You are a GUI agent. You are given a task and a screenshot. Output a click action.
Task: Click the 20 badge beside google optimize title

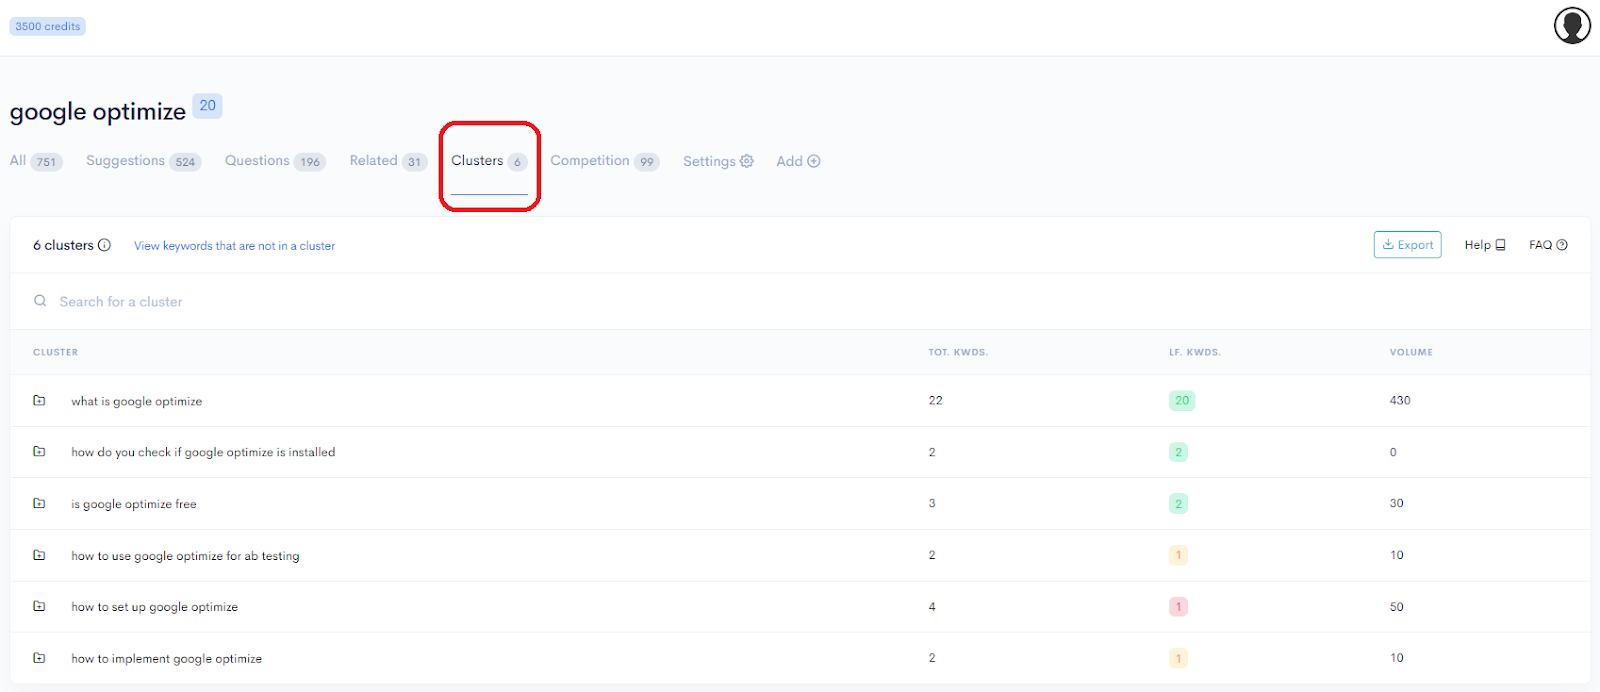click(207, 106)
